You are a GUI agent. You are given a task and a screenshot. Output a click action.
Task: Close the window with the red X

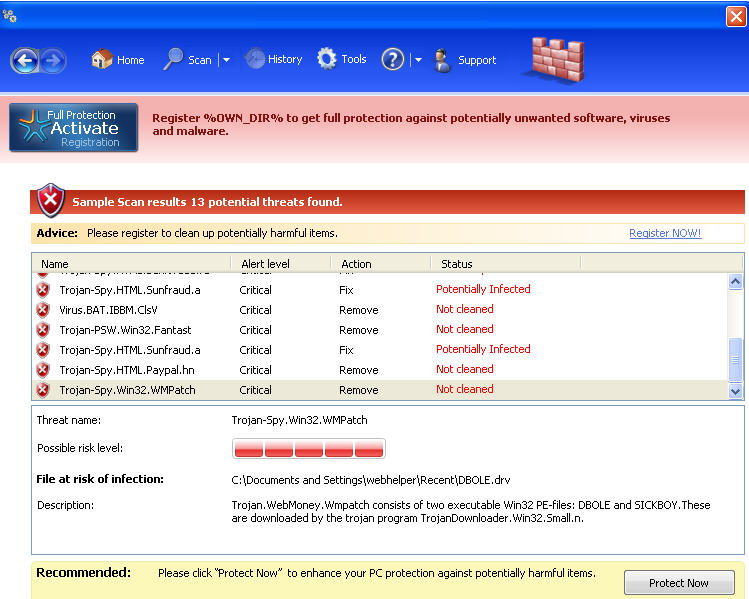[736, 17]
